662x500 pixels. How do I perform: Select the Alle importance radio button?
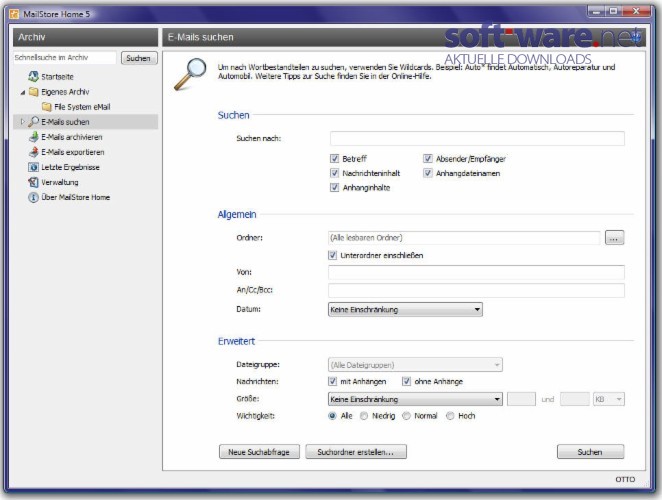tap(332, 416)
